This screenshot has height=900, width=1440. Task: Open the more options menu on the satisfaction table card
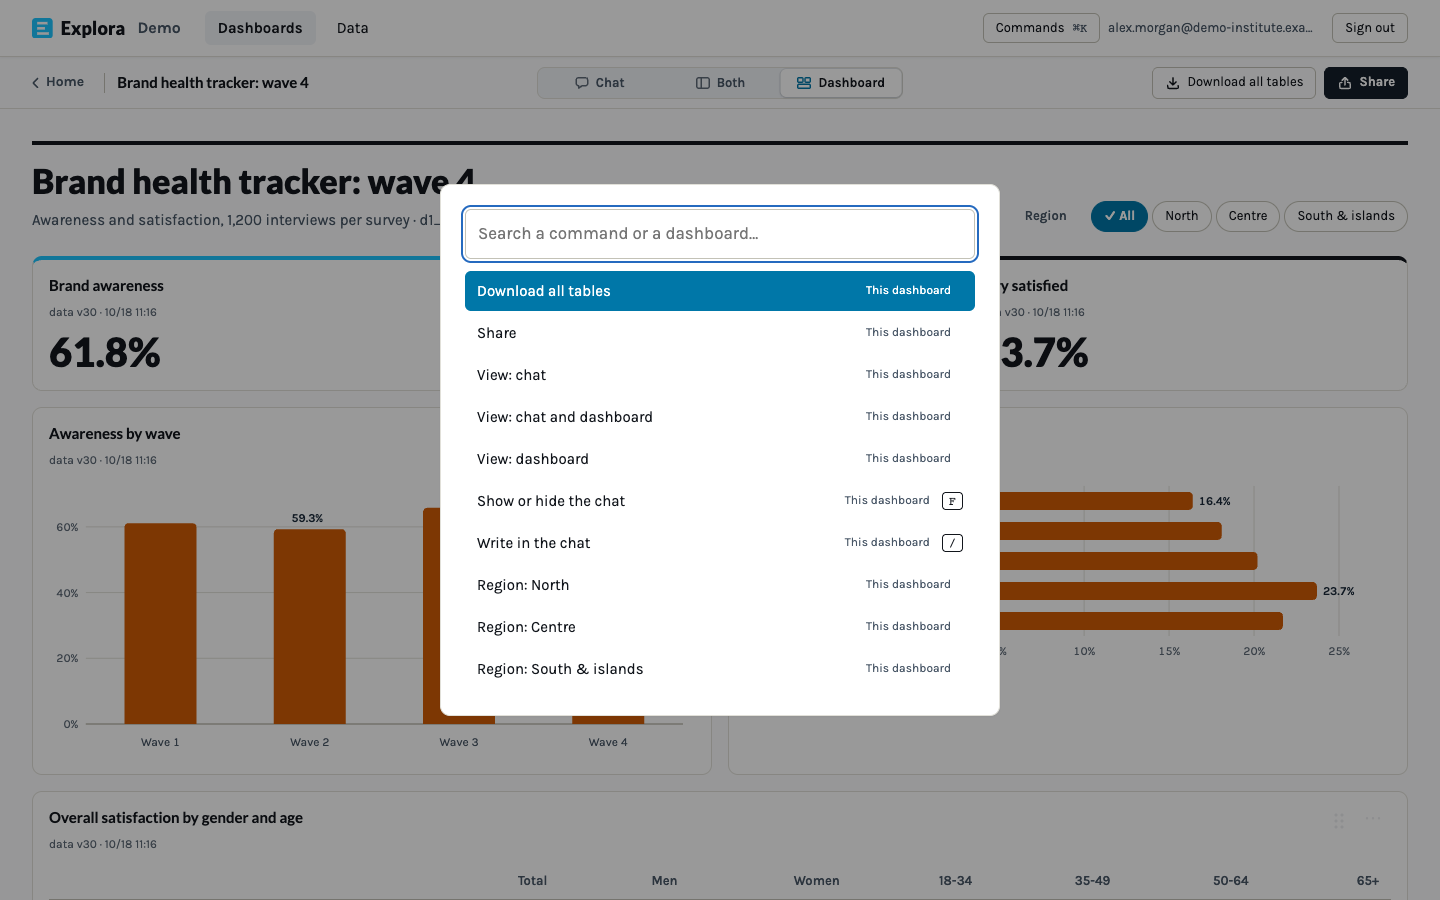1373,819
